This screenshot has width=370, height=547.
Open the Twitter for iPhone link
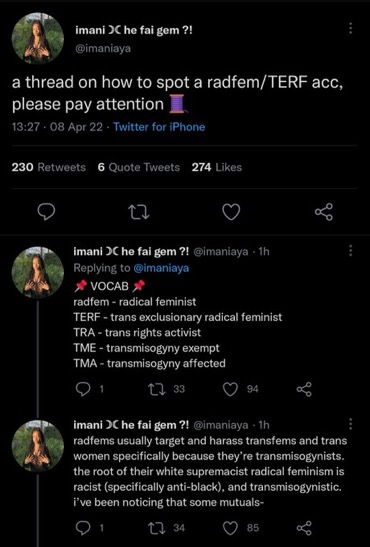pyautogui.click(x=159, y=127)
